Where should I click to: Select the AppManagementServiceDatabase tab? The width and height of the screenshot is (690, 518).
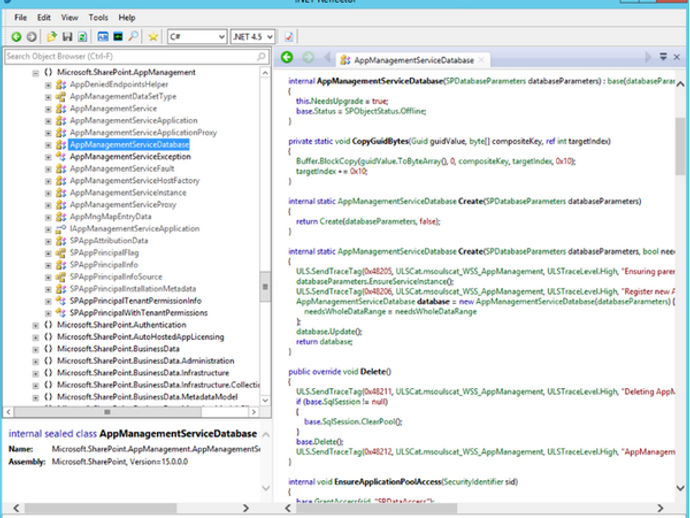tap(414, 60)
